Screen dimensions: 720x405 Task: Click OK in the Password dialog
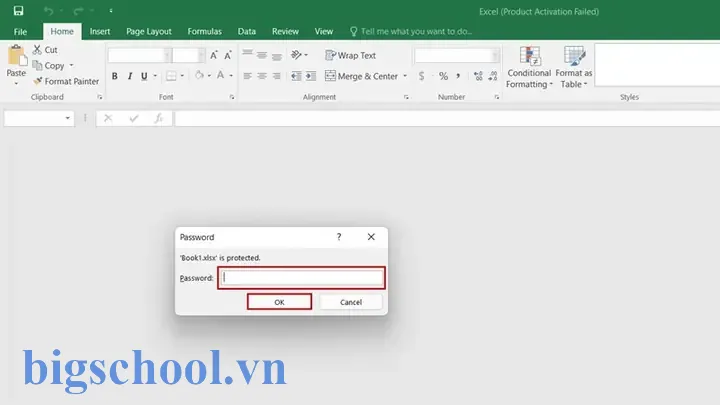pos(279,302)
